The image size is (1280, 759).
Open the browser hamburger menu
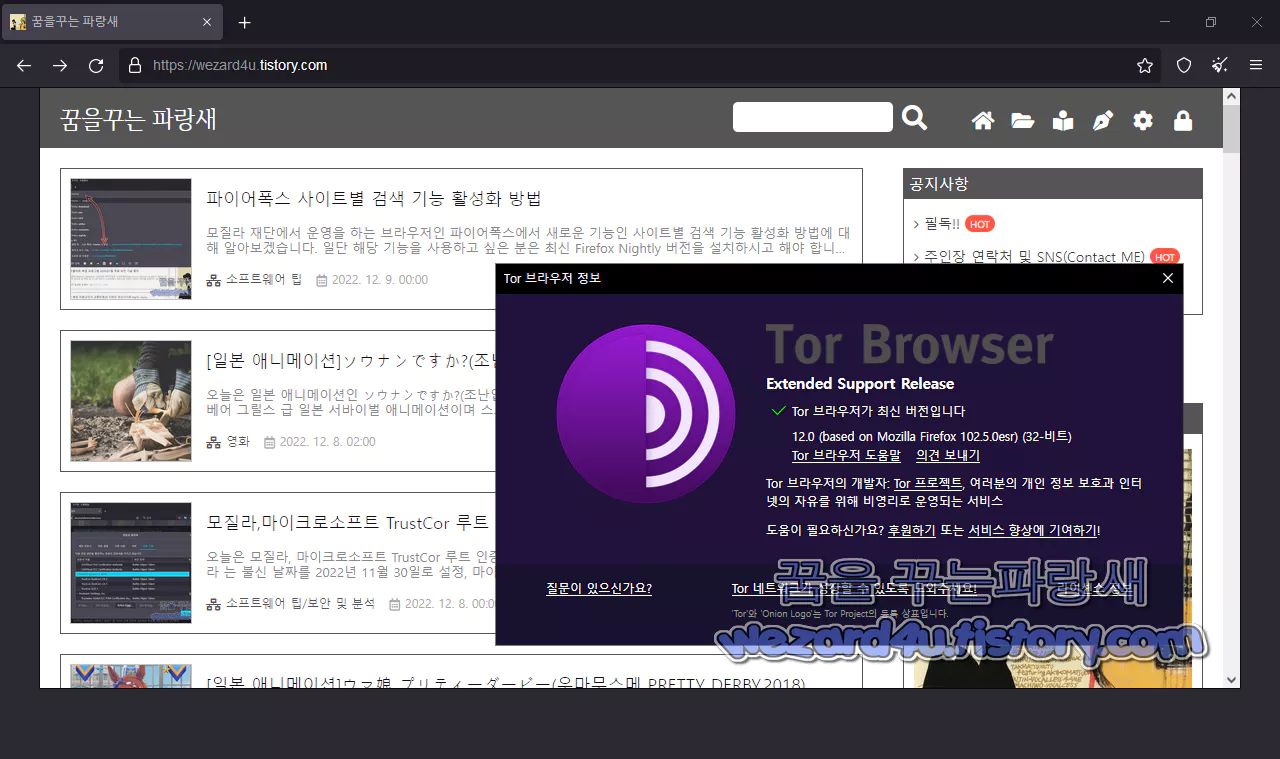pyautogui.click(x=1256, y=65)
